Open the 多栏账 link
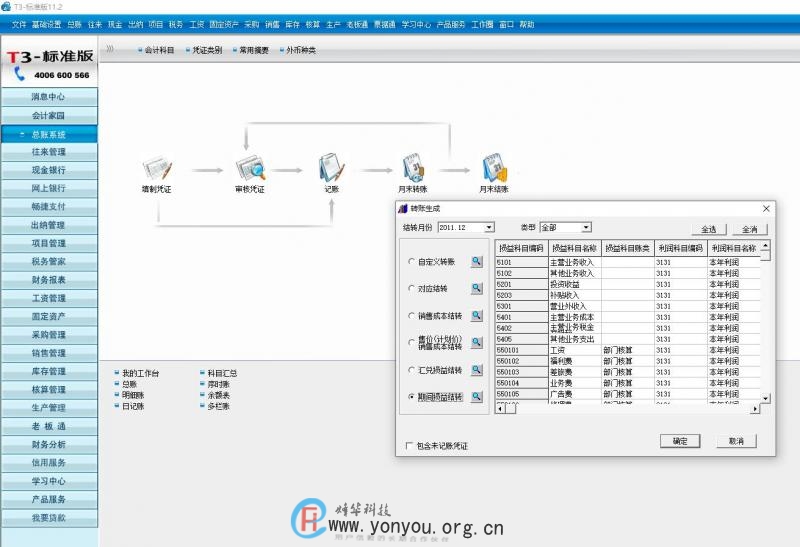Screen dimensions: 800x547 point(218,406)
